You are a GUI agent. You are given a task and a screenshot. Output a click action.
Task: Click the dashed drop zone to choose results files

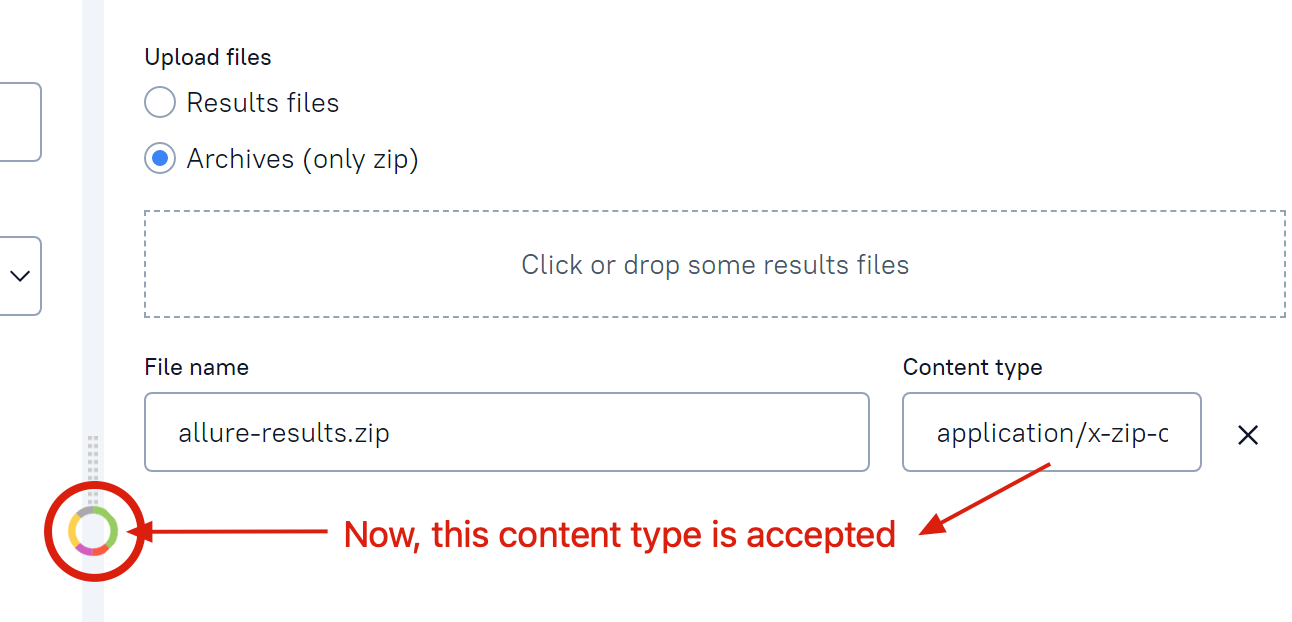pos(715,264)
